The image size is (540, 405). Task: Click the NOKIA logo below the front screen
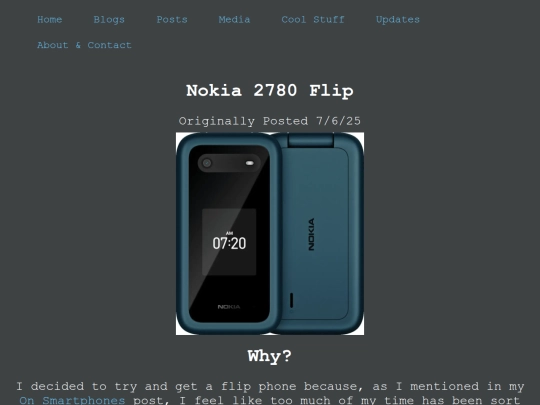[x=229, y=307]
